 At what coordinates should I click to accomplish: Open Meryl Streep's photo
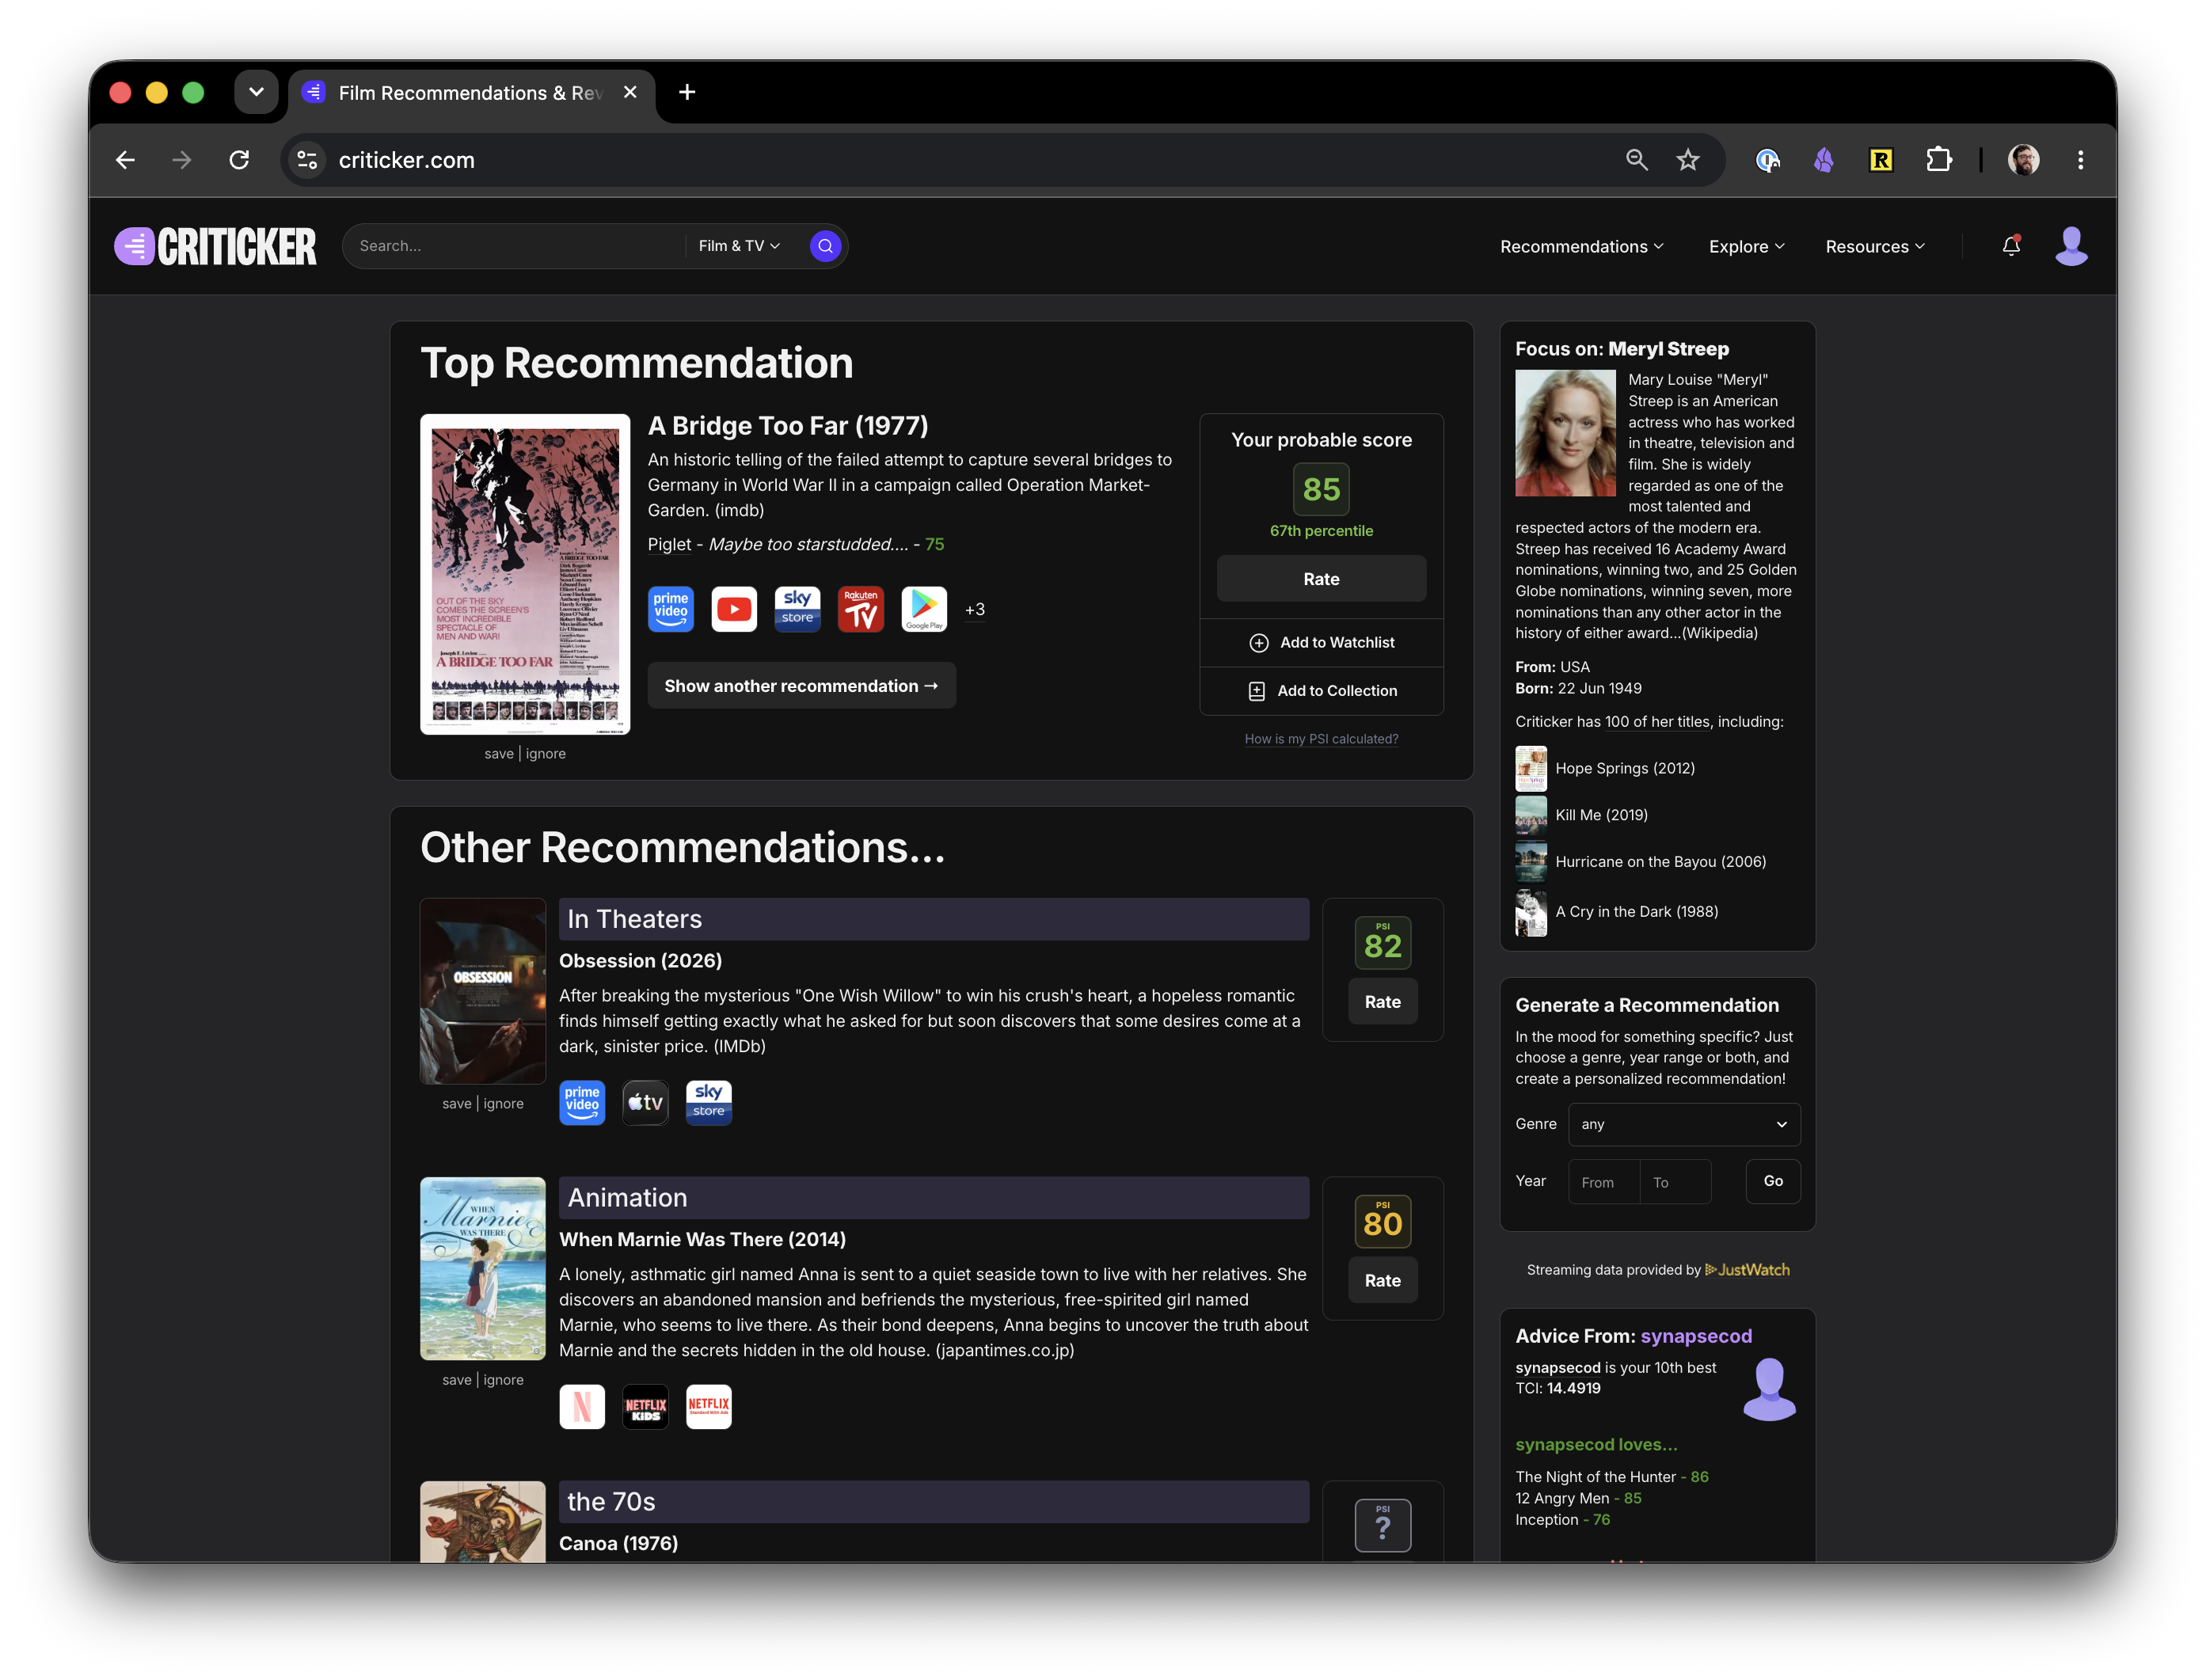pyautogui.click(x=1564, y=433)
